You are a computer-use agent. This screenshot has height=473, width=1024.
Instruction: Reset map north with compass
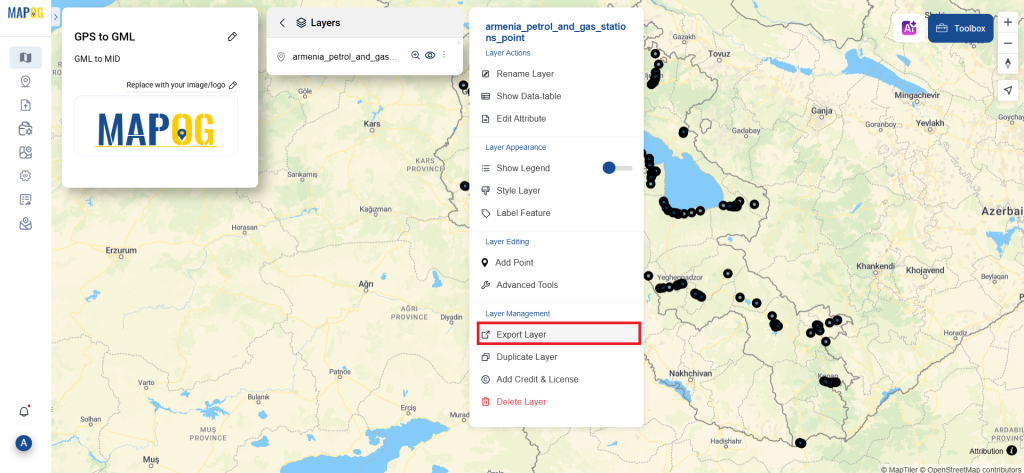[1008, 63]
